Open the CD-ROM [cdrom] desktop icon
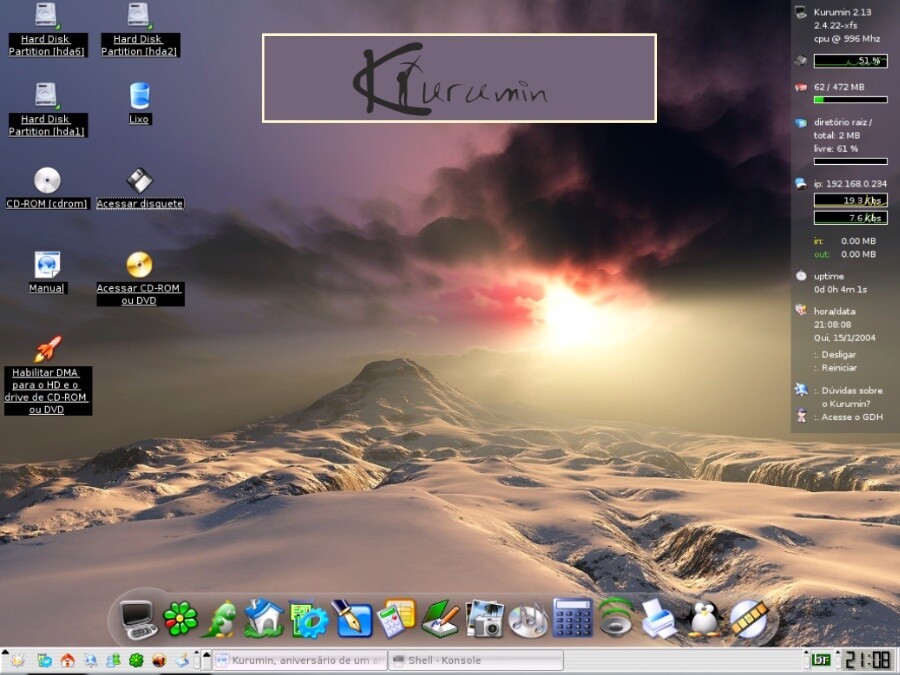 pyautogui.click(x=47, y=181)
